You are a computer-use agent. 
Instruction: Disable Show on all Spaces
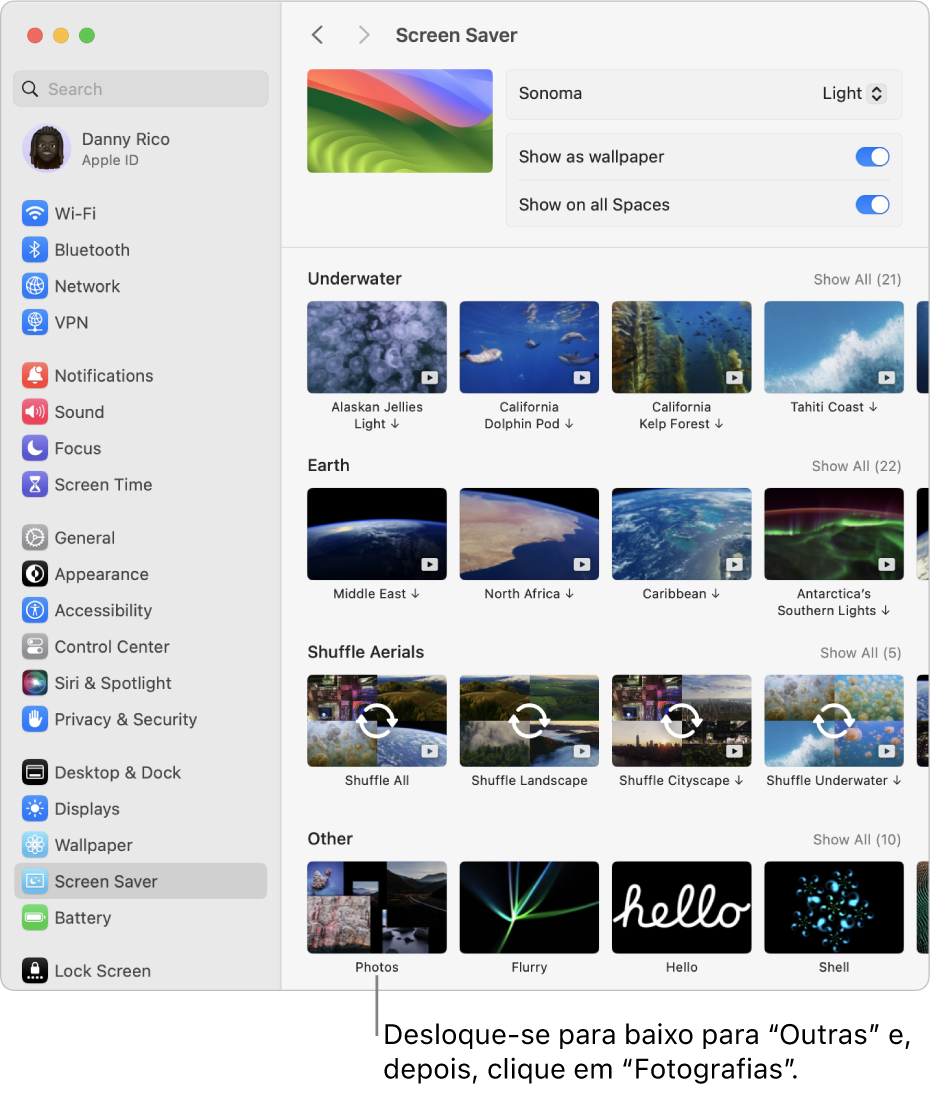pos(872,205)
